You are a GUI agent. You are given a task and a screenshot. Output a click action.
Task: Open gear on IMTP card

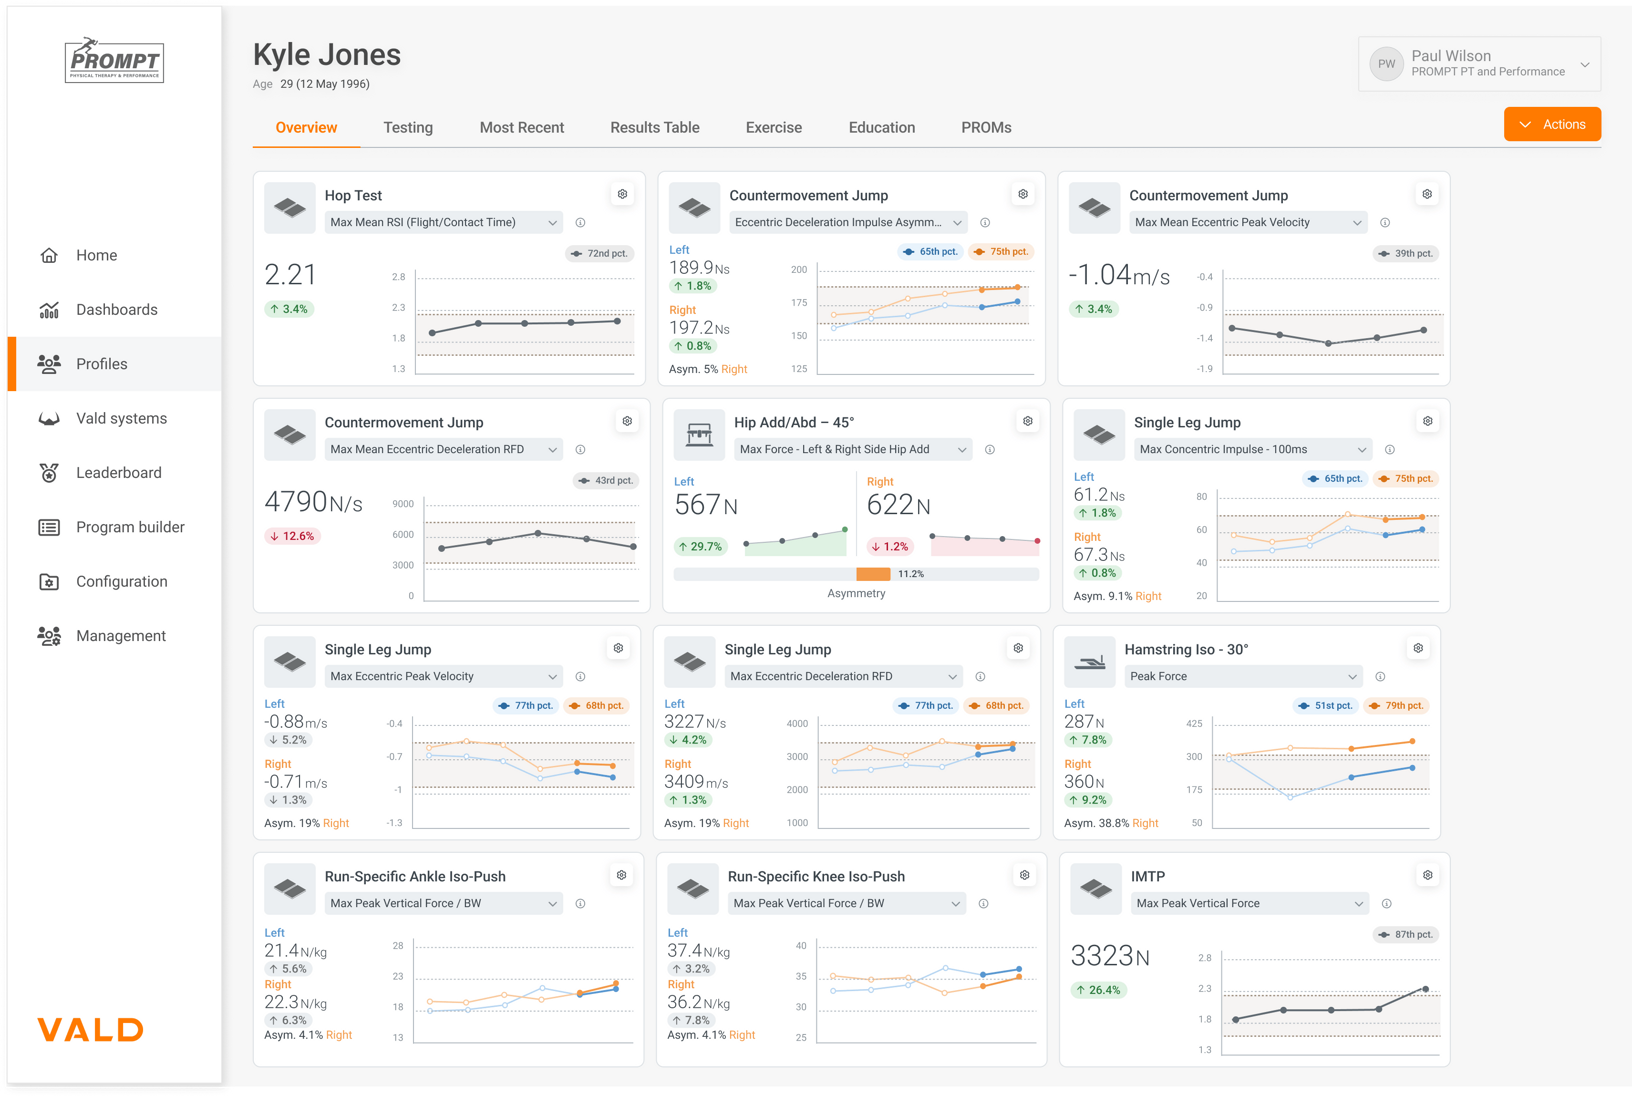tap(1428, 875)
